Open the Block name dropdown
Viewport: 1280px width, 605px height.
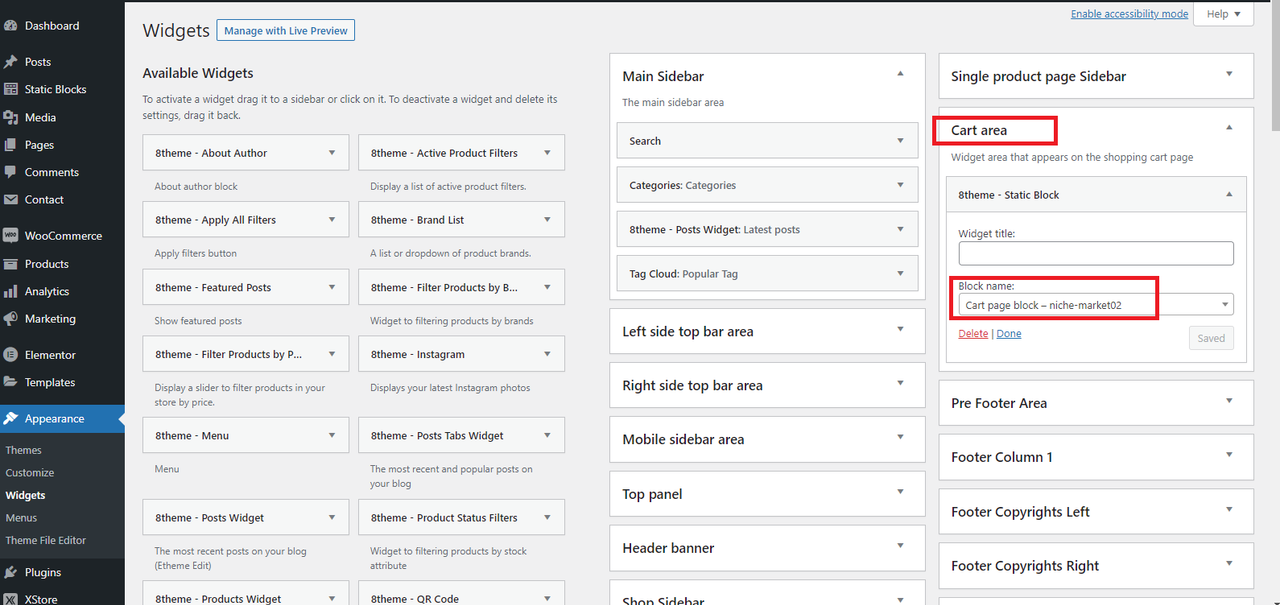point(1096,305)
